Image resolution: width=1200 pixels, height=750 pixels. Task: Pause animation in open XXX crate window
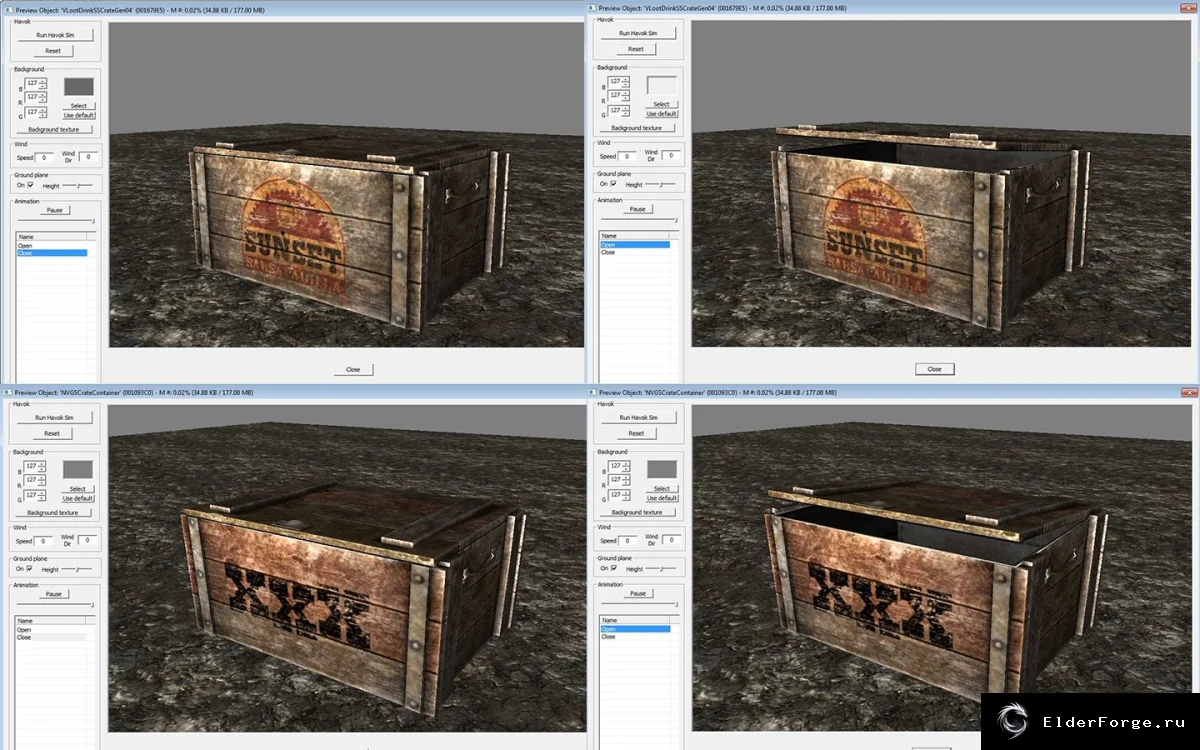(x=637, y=593)
